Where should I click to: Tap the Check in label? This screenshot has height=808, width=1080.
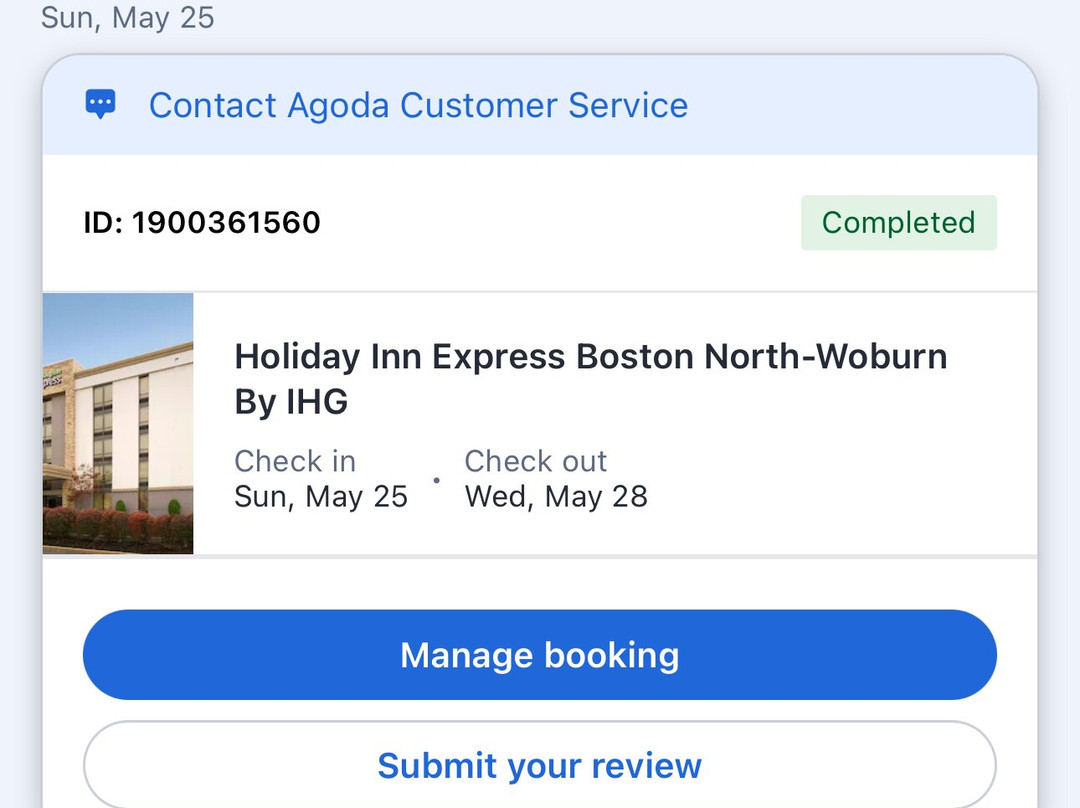coord(295,461)
